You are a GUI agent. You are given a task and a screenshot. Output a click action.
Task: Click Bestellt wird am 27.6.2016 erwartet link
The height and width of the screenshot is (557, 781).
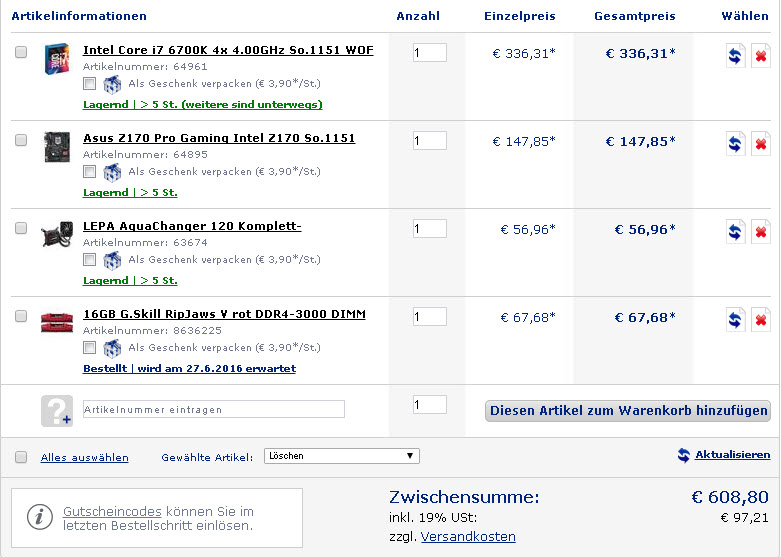coord(189,369)
